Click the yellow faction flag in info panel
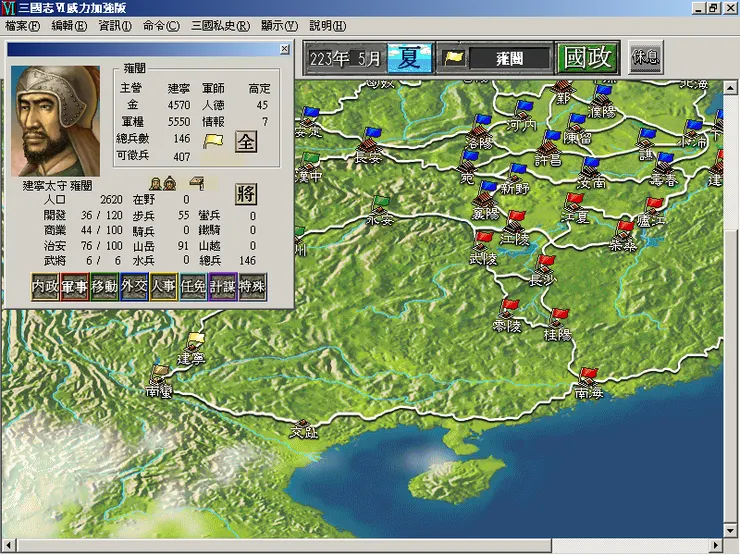The image size is (740, 555). pos(213,141)
